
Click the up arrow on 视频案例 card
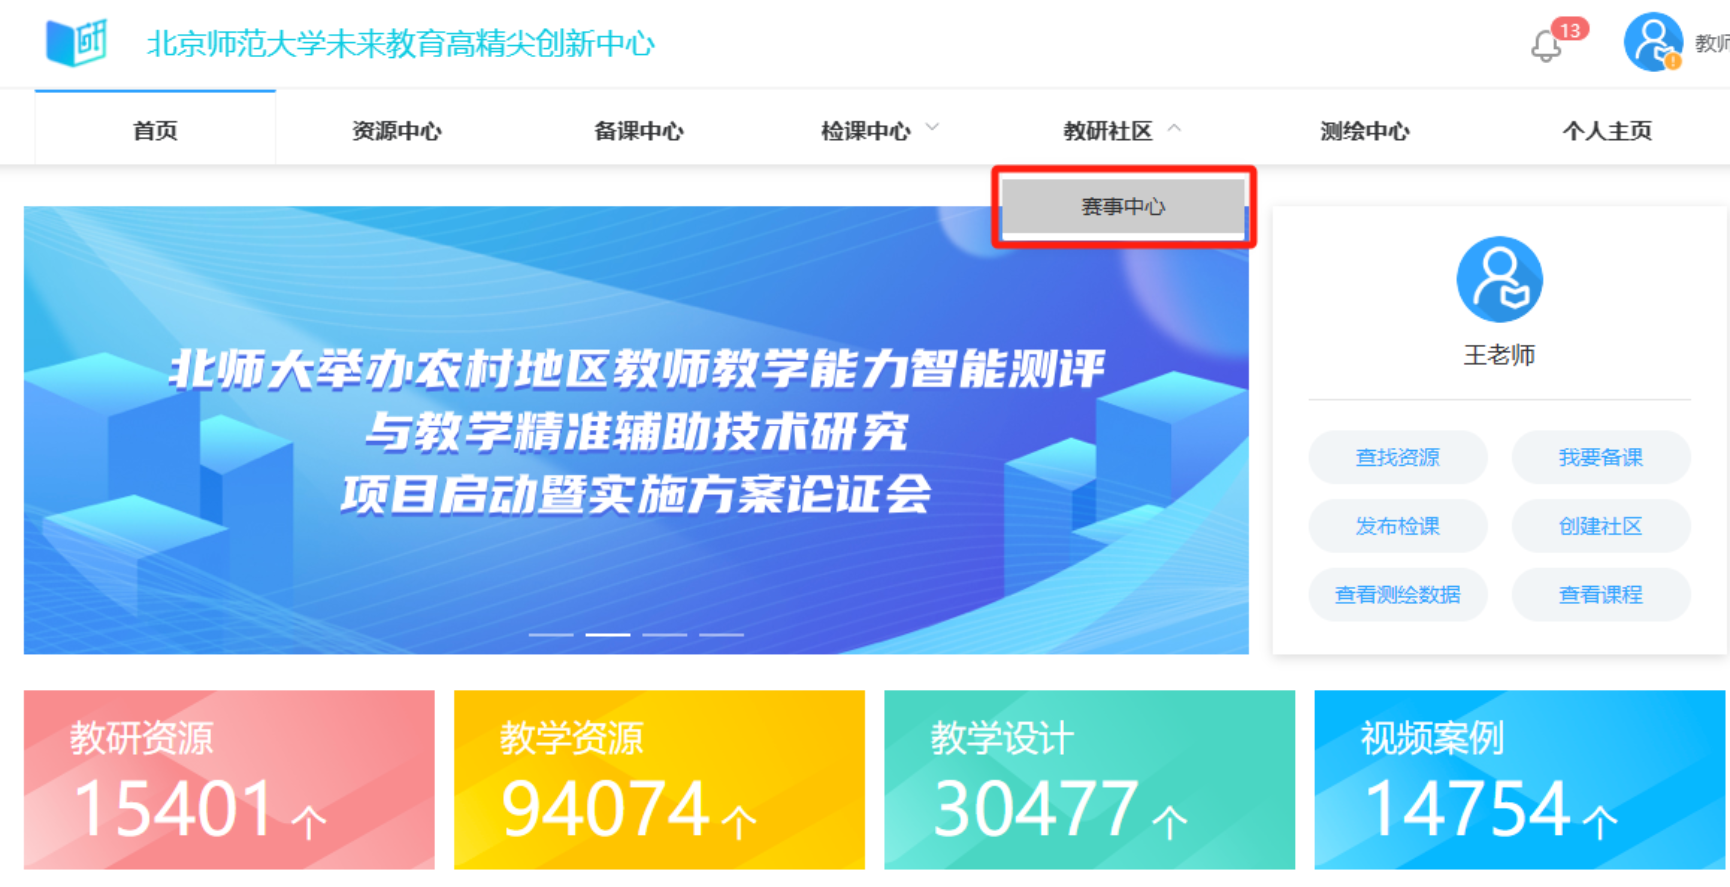[x=1600, y=822]
